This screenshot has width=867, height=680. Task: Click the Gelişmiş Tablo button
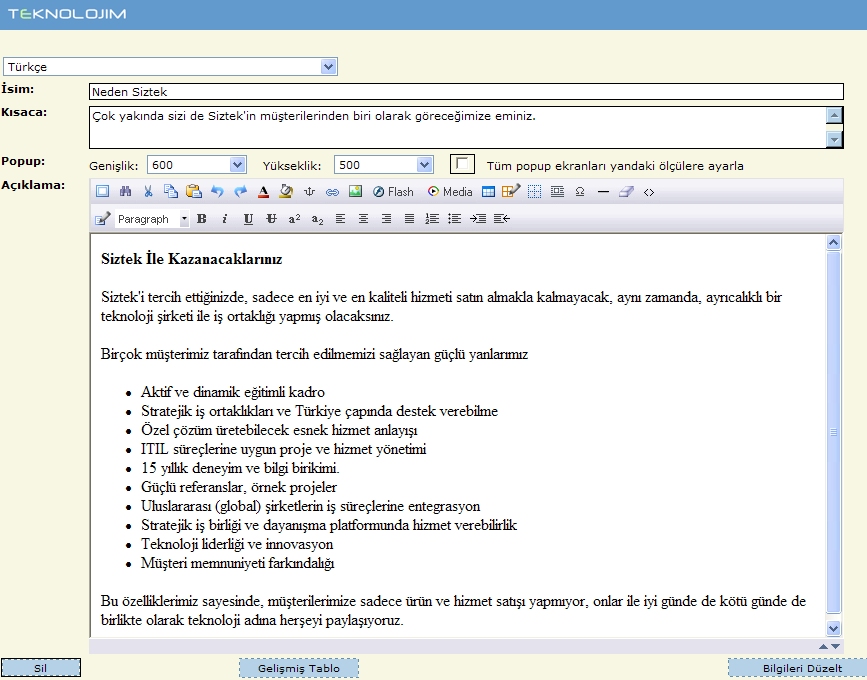pyautogui.click(x=299, y=668)
